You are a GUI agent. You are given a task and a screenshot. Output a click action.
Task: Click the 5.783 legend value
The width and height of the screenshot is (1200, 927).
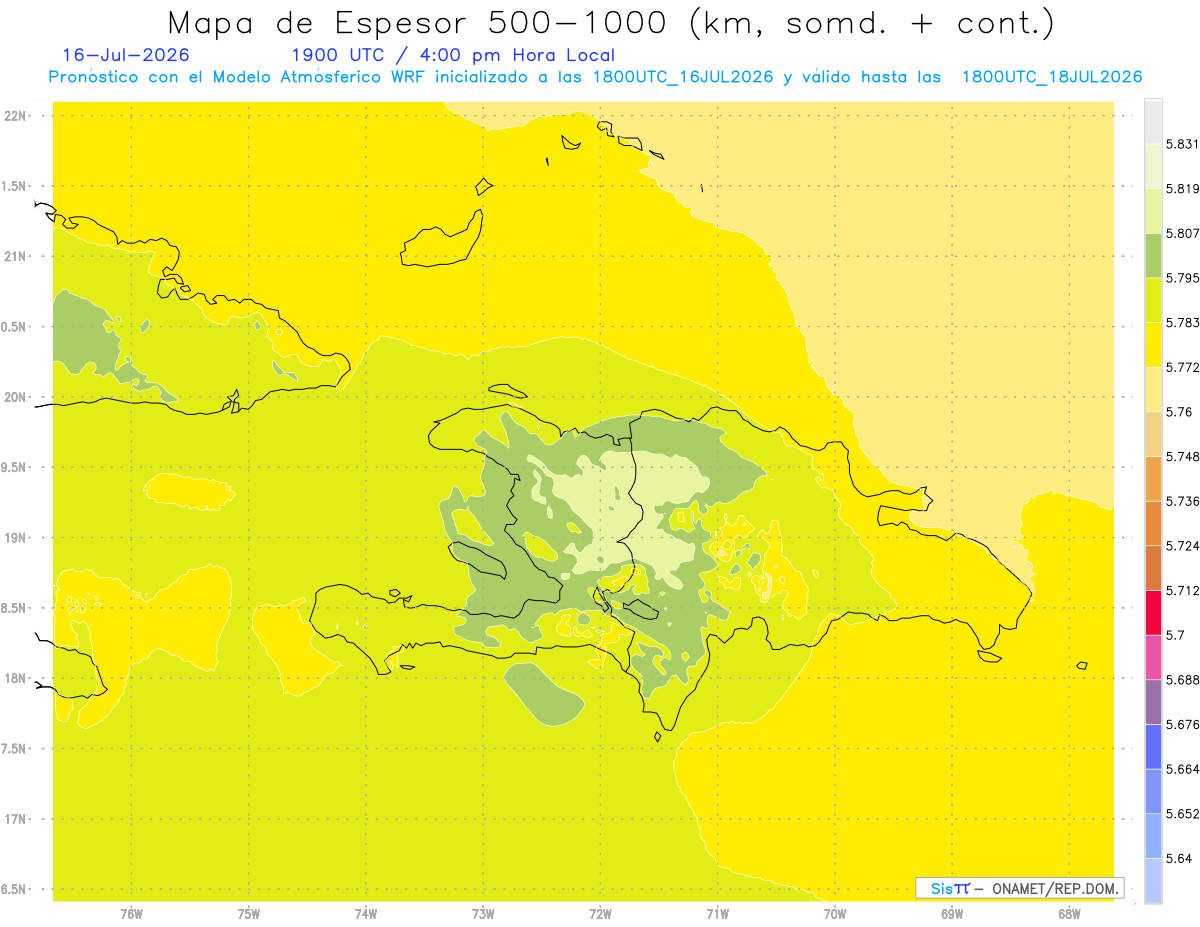click(1182, 322)
